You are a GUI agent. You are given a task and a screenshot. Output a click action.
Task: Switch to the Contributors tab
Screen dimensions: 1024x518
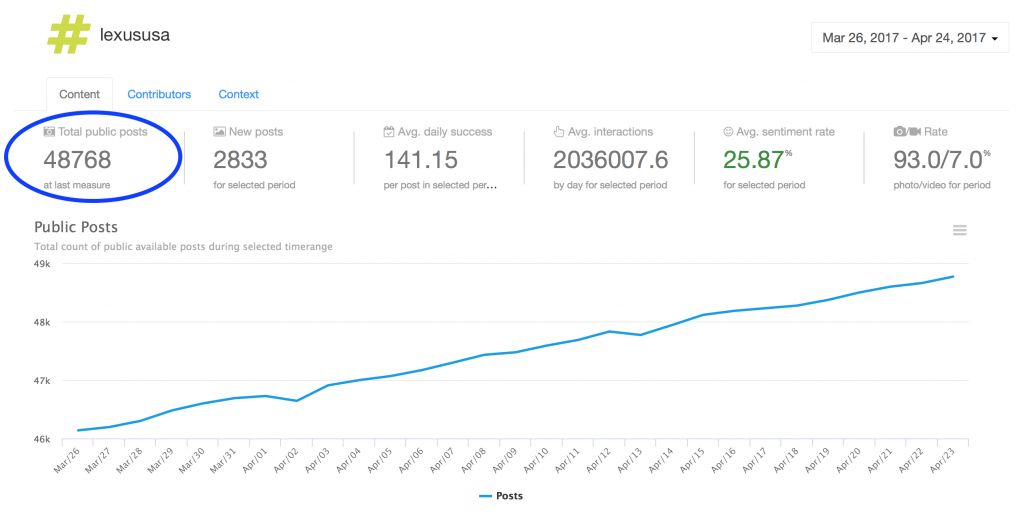pyautogui.click(x=159, y=94)
